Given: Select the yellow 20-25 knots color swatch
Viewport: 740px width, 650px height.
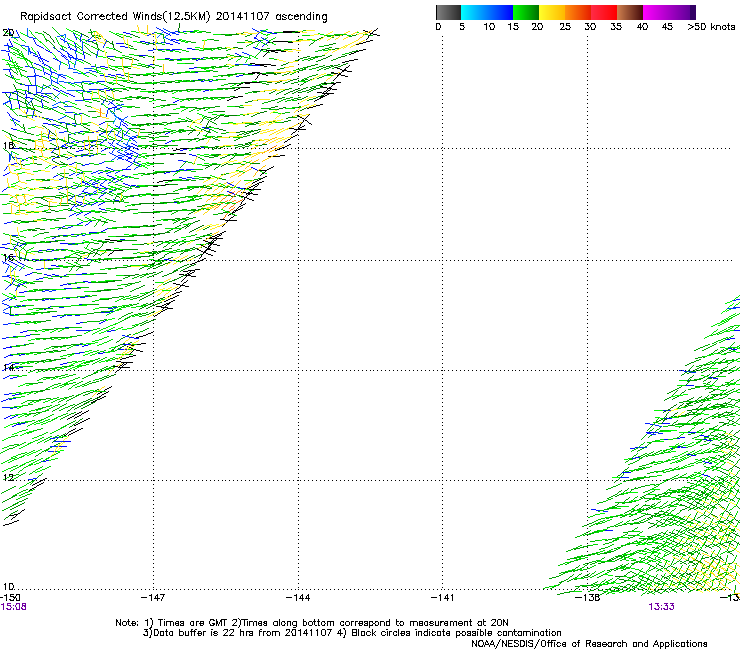Looking at the screenshot, I should (x=552, y=12).
